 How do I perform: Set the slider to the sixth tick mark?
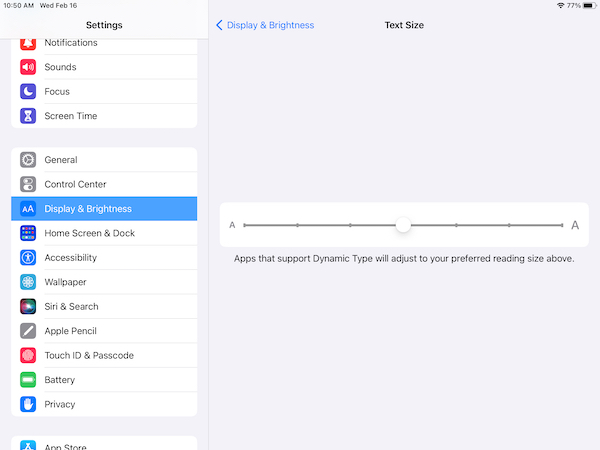coord(509,225)
